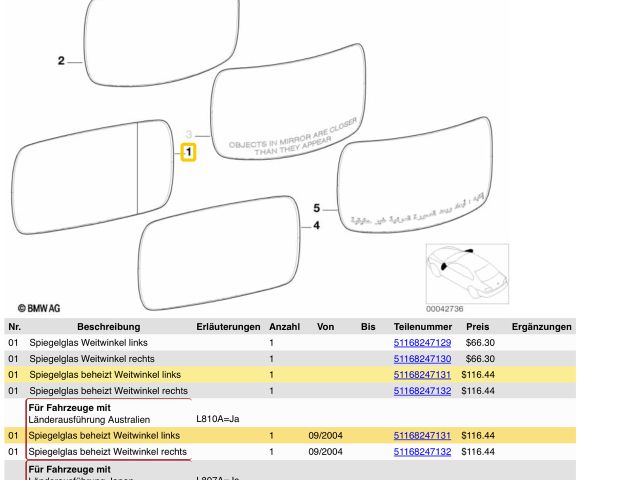
Task: Select callout number 2 in the diagram
Action: pos(61,61)
